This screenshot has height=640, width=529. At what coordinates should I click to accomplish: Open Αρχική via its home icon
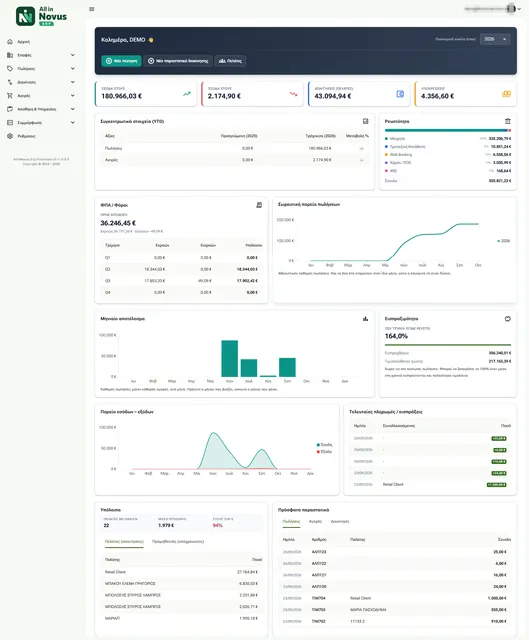pyautogui.click(x=10, y=42)
